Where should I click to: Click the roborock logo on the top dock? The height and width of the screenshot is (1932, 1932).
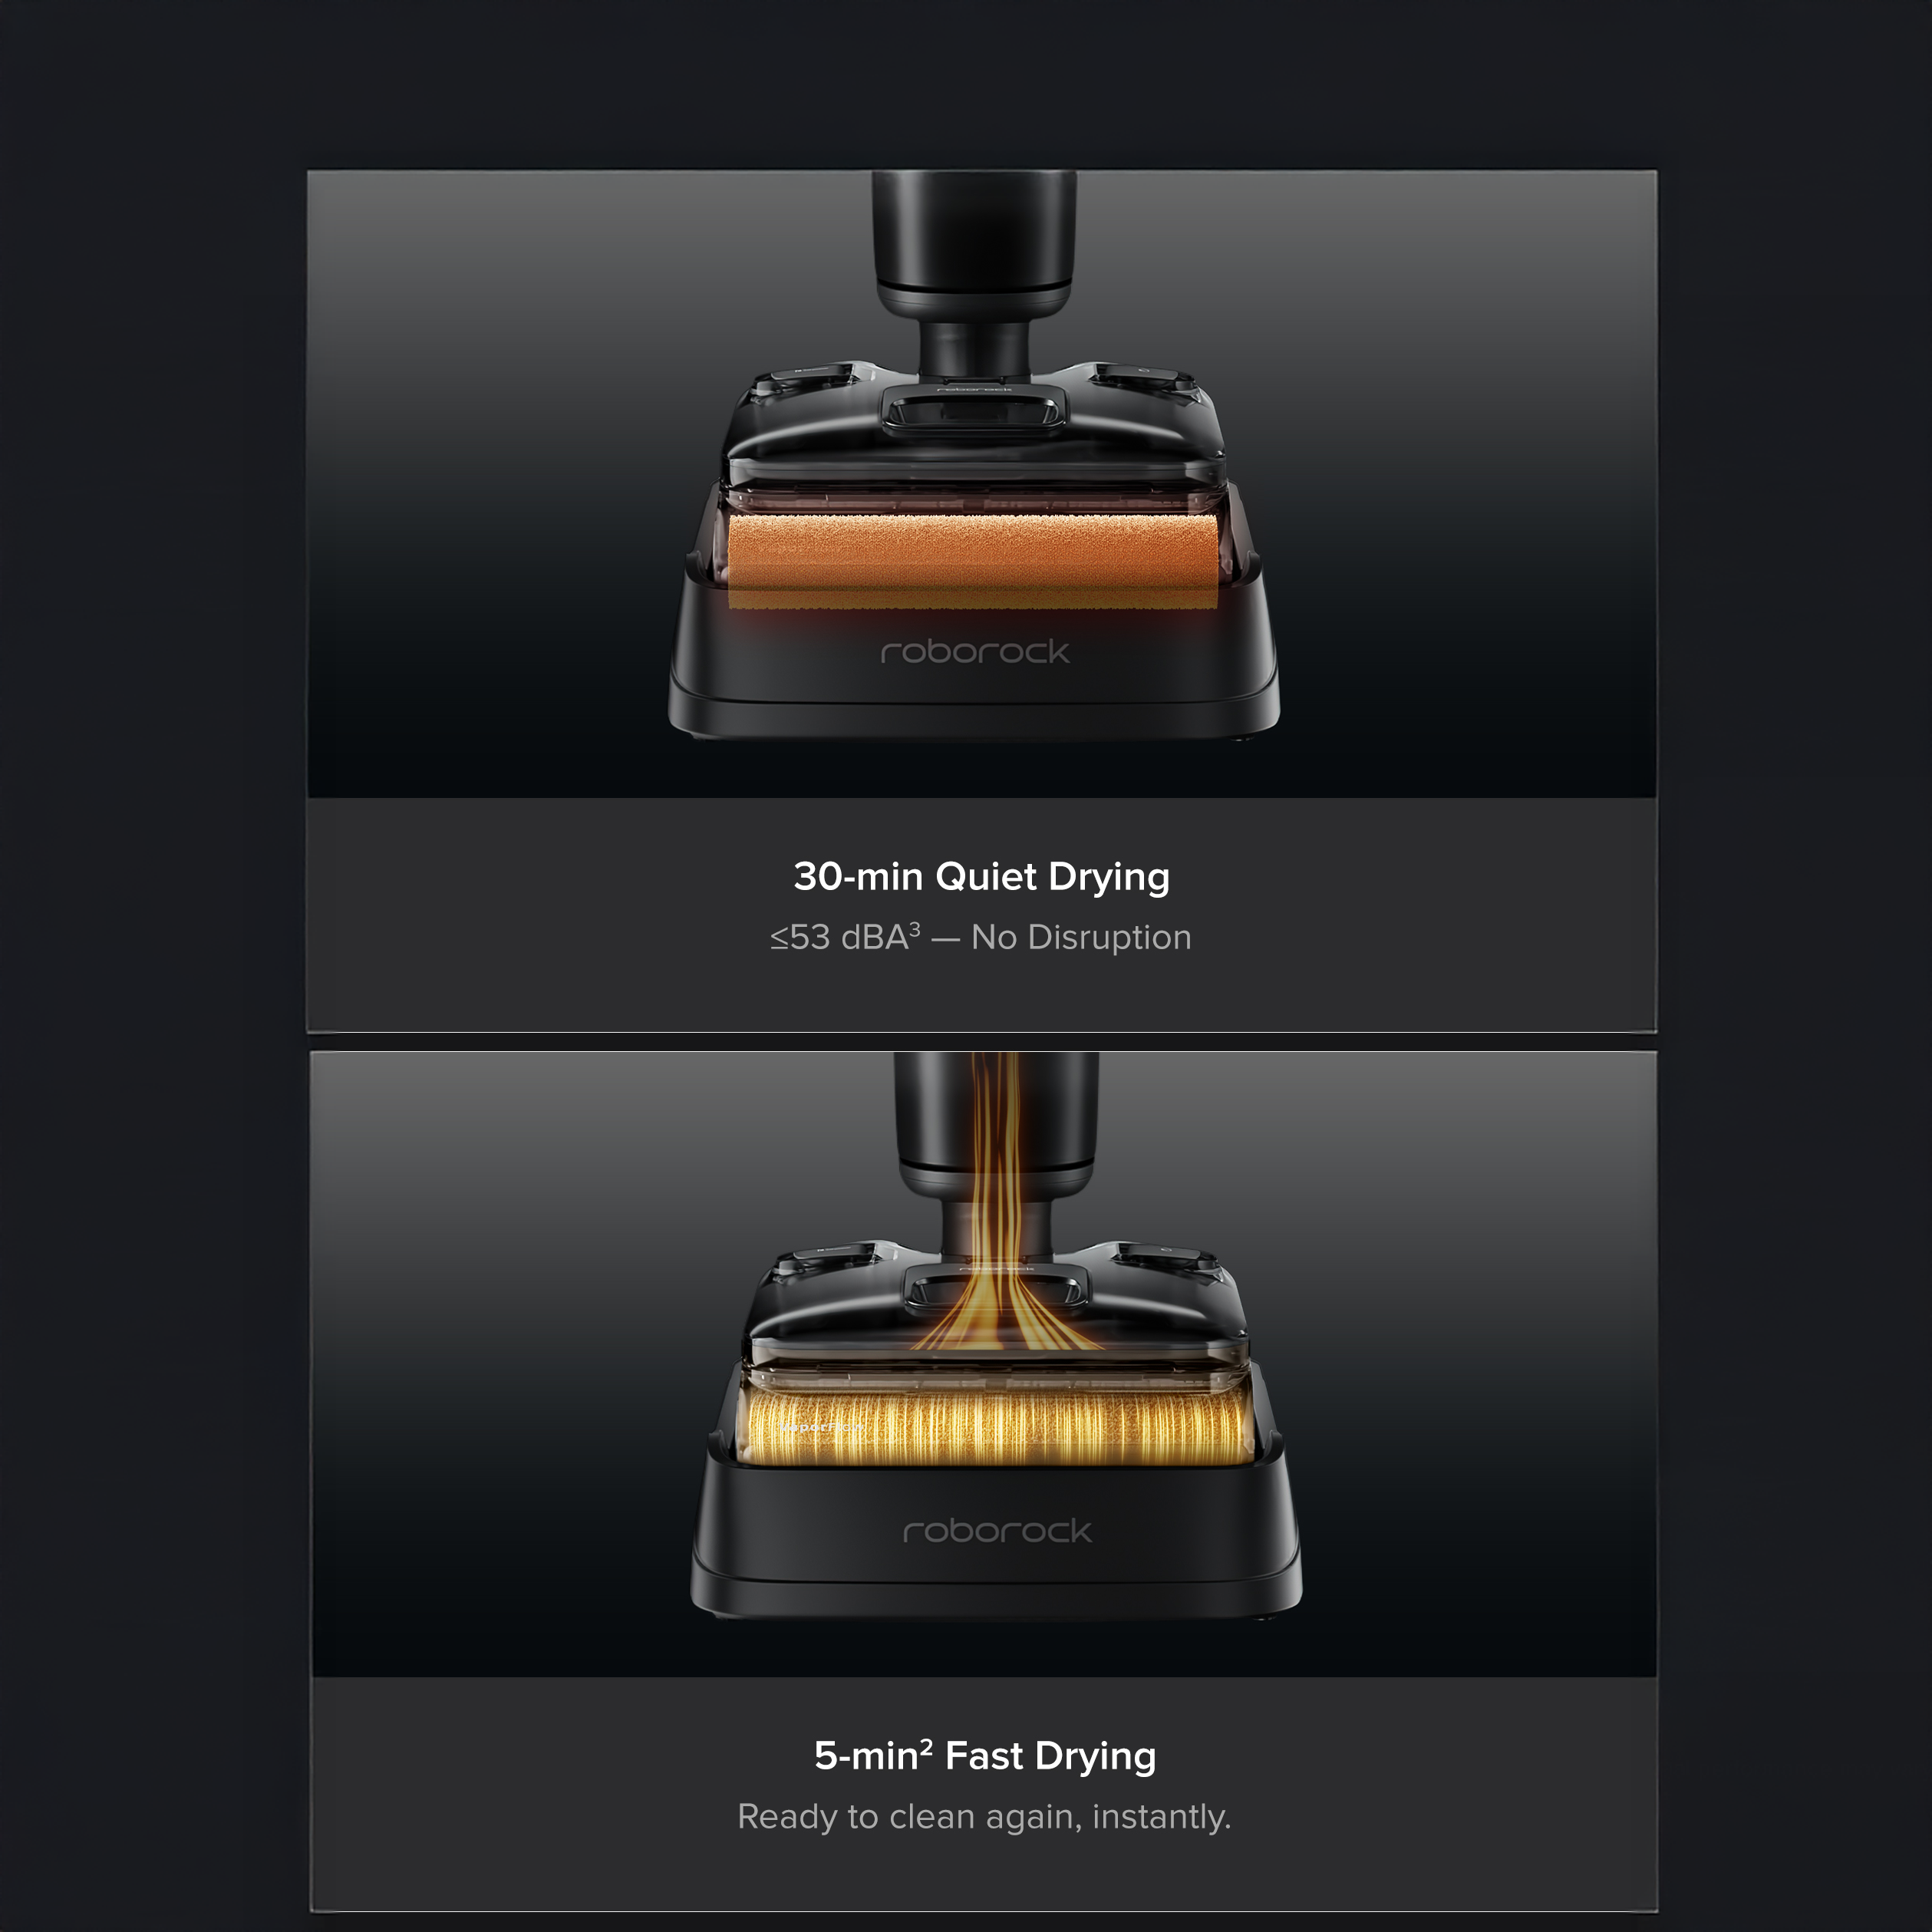(974, 652)
